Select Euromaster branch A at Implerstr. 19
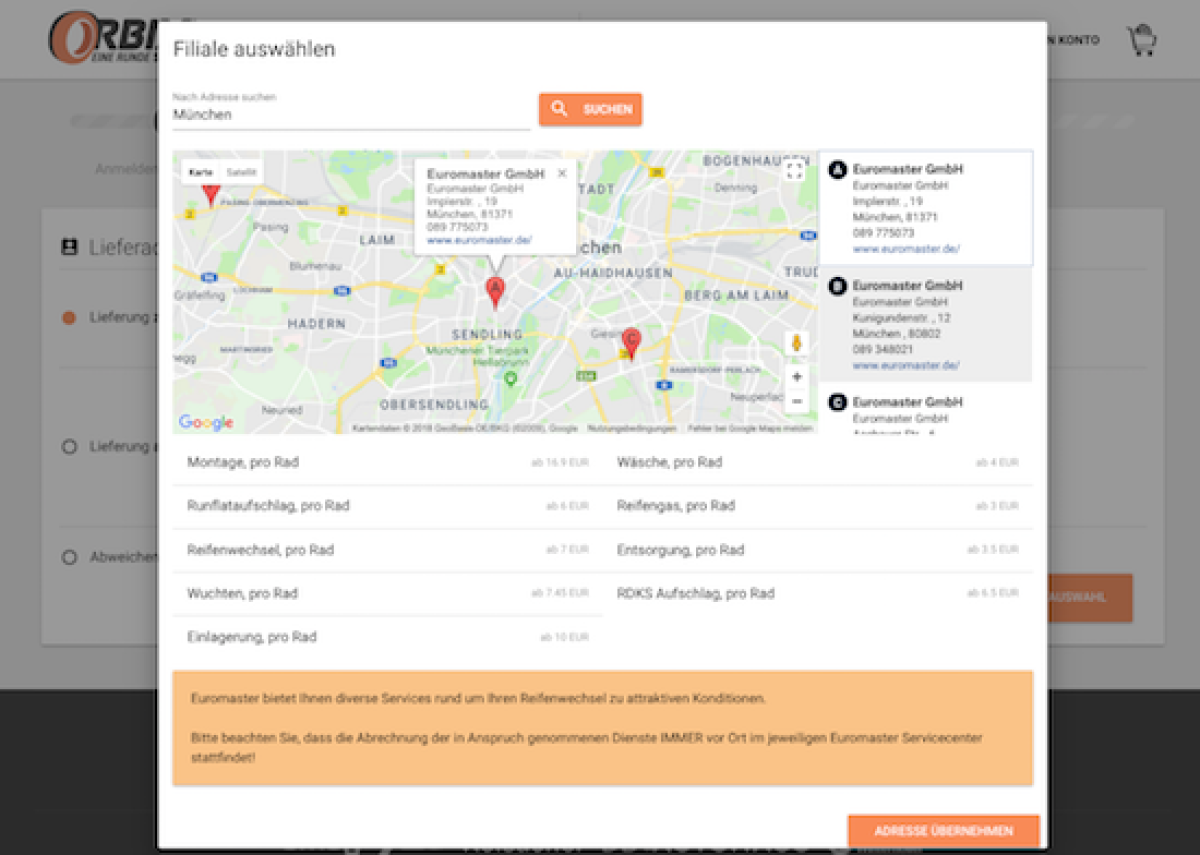Screen dimensions: 1200x855 pyautogui.click(x=925, y=208)
